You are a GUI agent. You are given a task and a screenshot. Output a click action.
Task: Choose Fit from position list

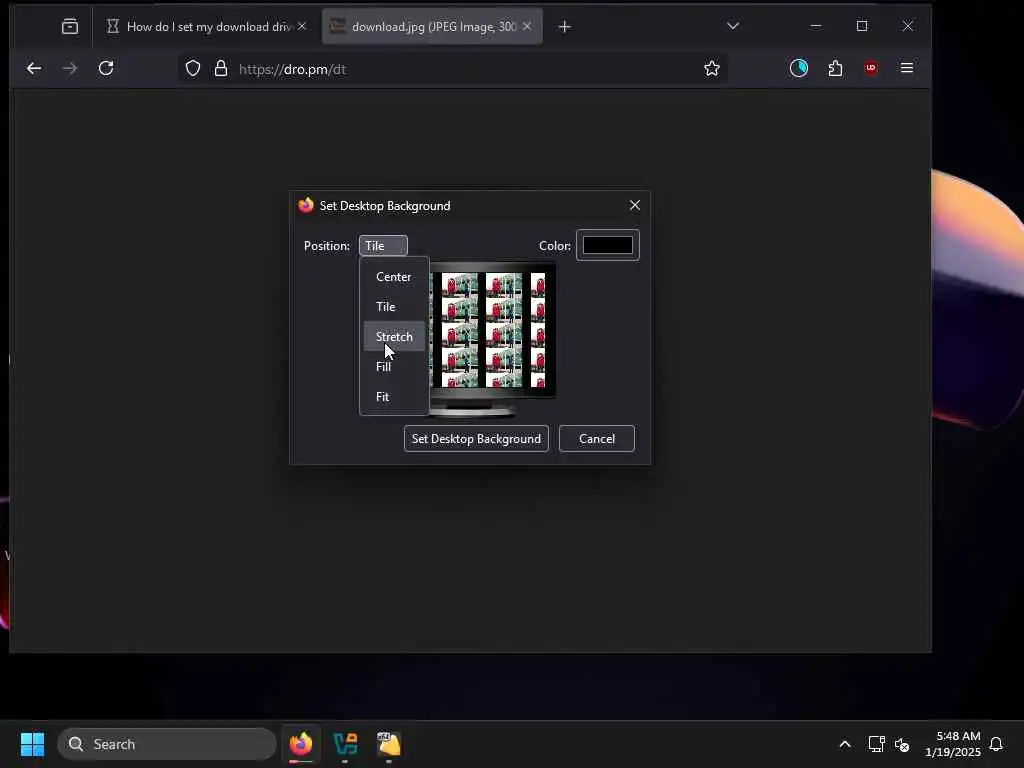coord(394,396)
